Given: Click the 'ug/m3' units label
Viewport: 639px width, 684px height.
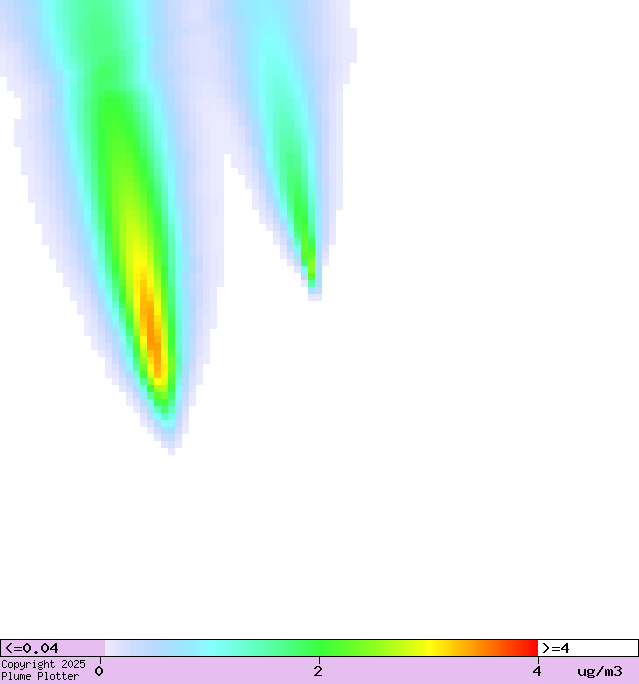Looking at the screenshot, I should point(599,671).
